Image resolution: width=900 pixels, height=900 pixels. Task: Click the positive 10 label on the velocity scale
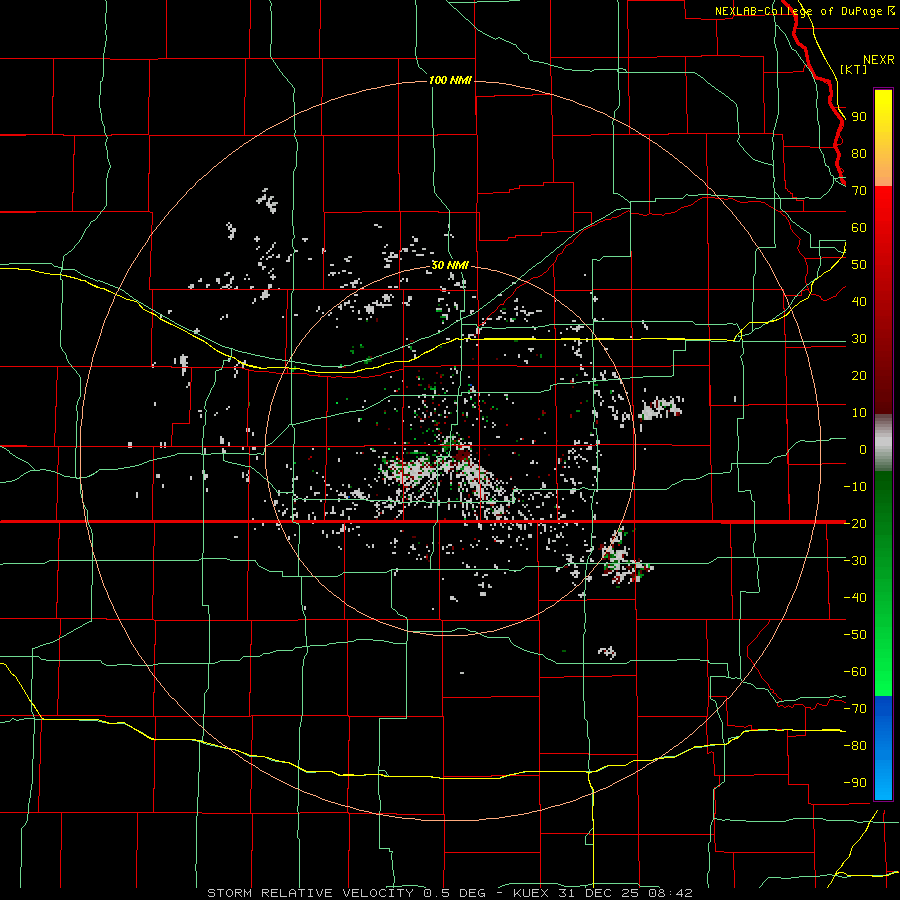point(859,413)
